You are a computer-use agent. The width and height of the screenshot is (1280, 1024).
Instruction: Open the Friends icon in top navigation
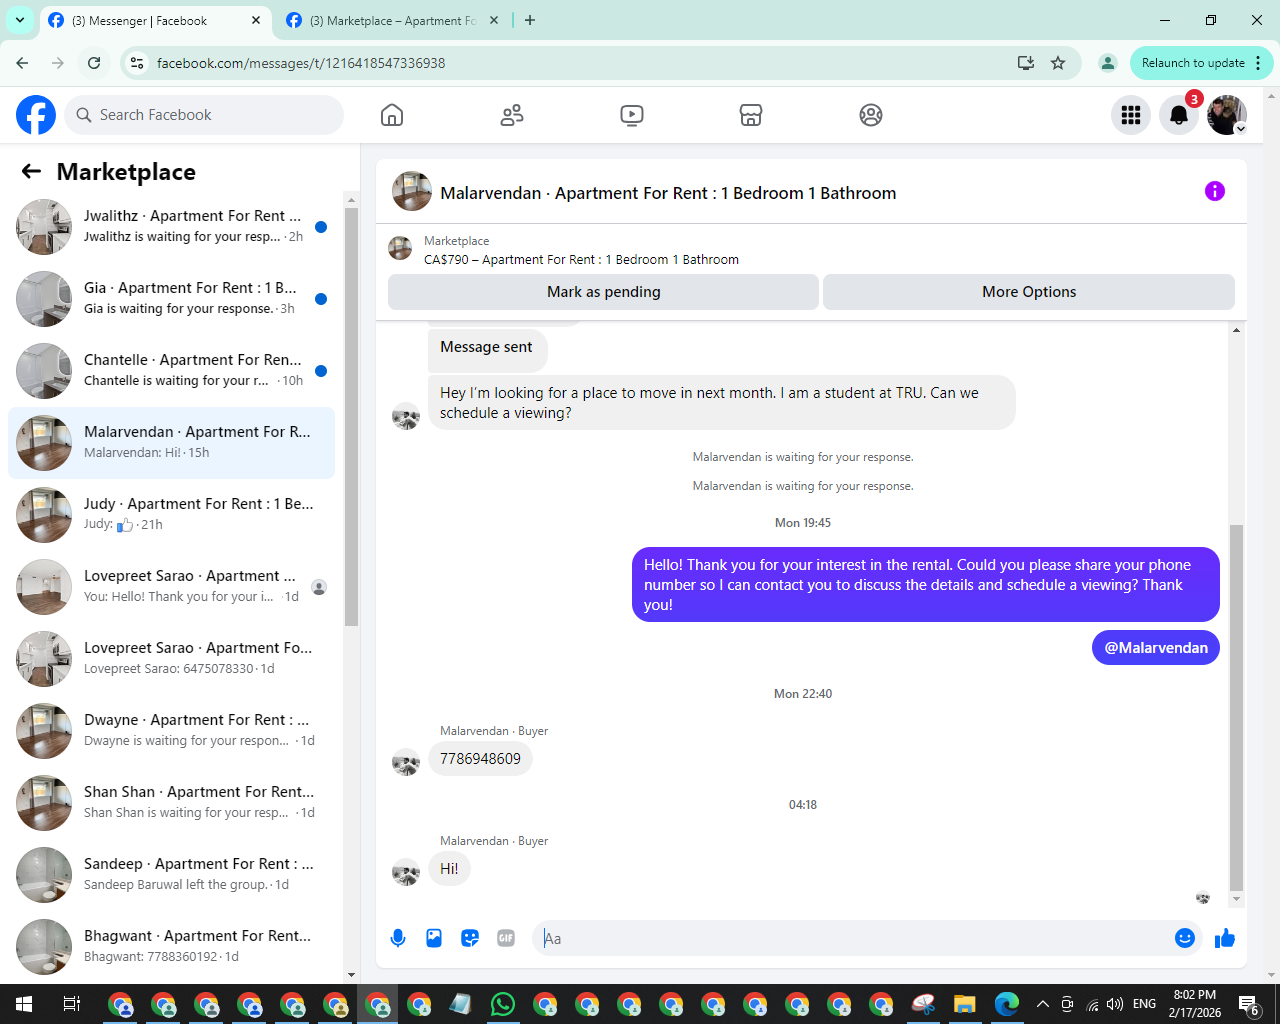[512, 115]
